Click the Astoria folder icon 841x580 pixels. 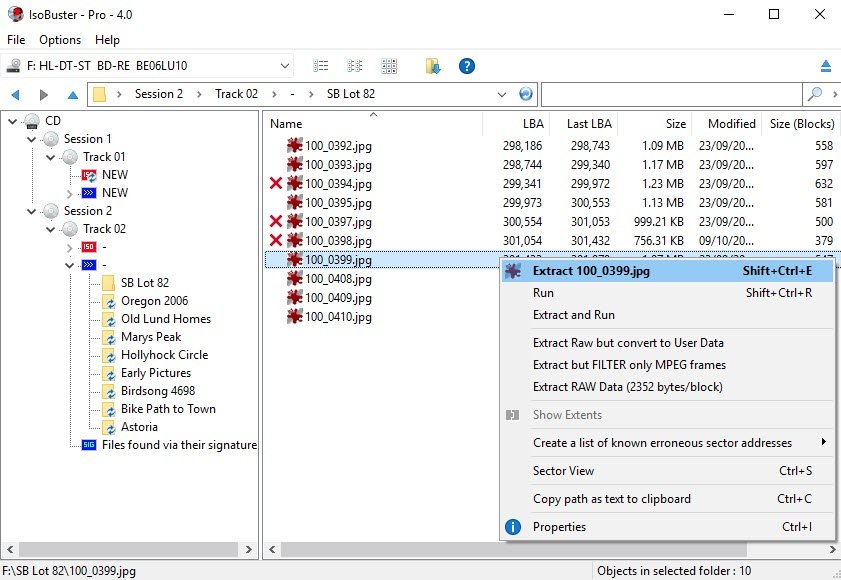point(109,427)
